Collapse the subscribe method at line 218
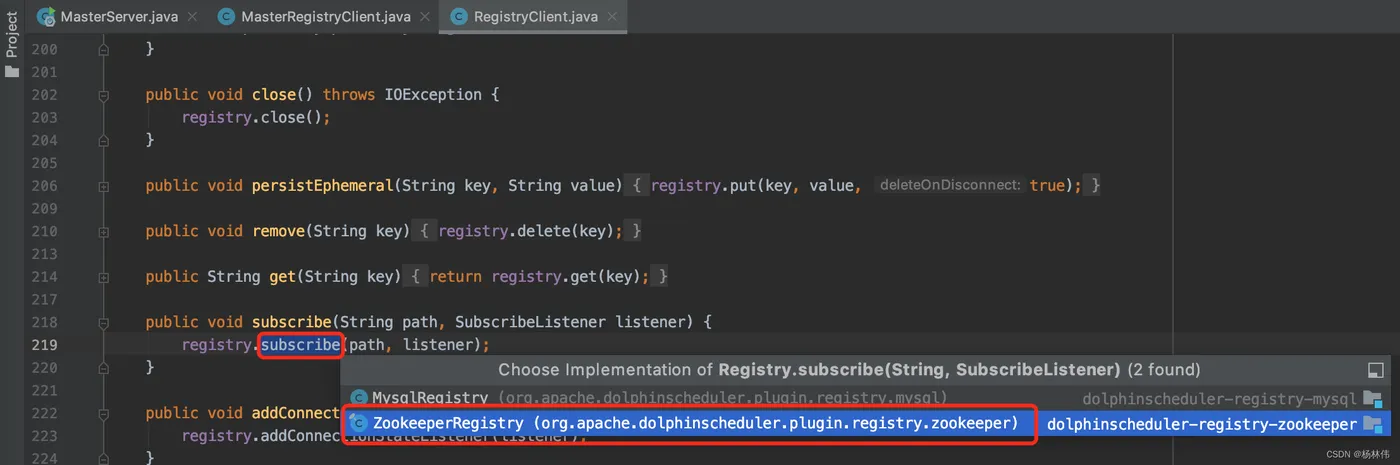The height and width of the screenshot is (465, 1400). [x=103, y=322]
